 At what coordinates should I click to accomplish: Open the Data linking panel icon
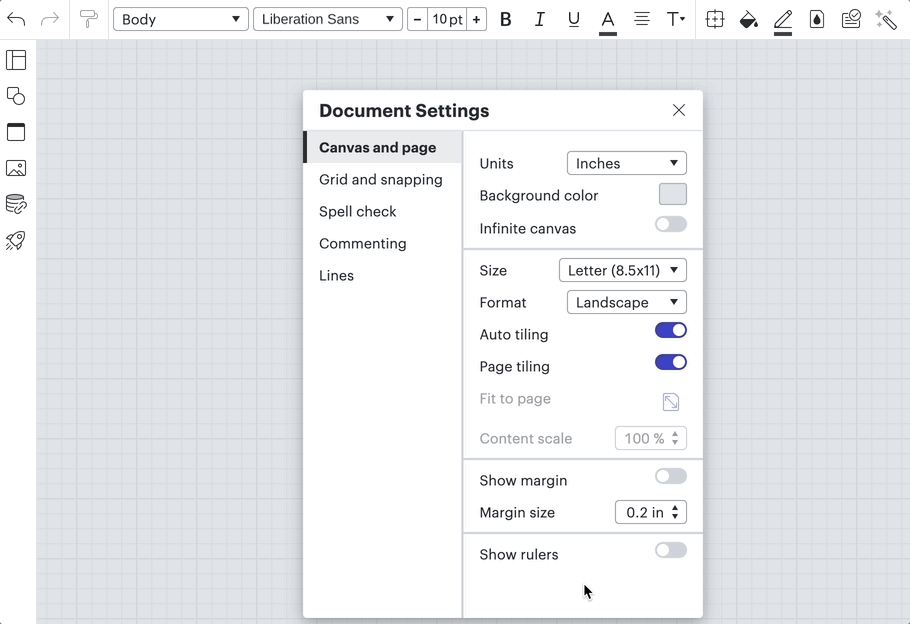16,204
